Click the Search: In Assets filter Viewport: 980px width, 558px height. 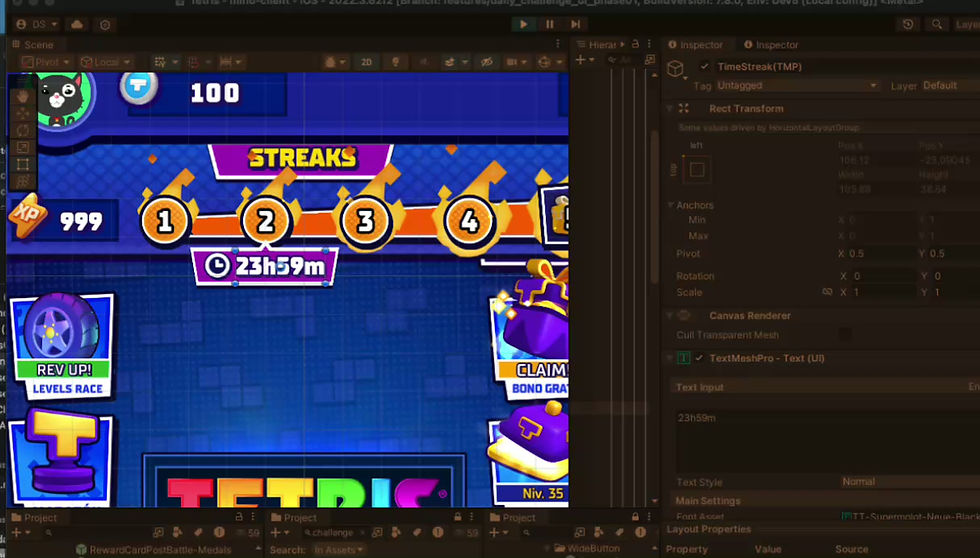[338, 550]
